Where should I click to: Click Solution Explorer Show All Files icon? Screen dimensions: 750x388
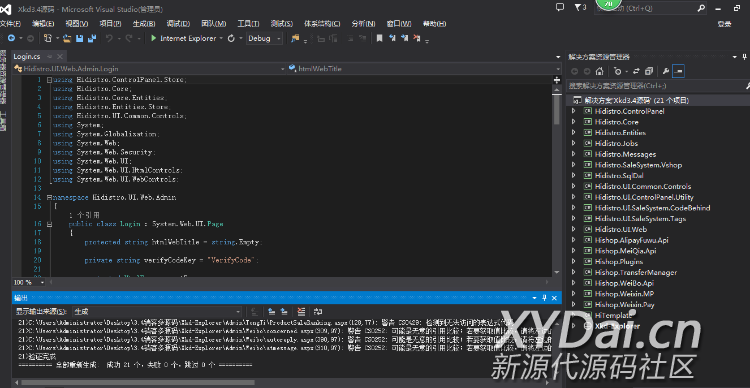click(649, 71)
